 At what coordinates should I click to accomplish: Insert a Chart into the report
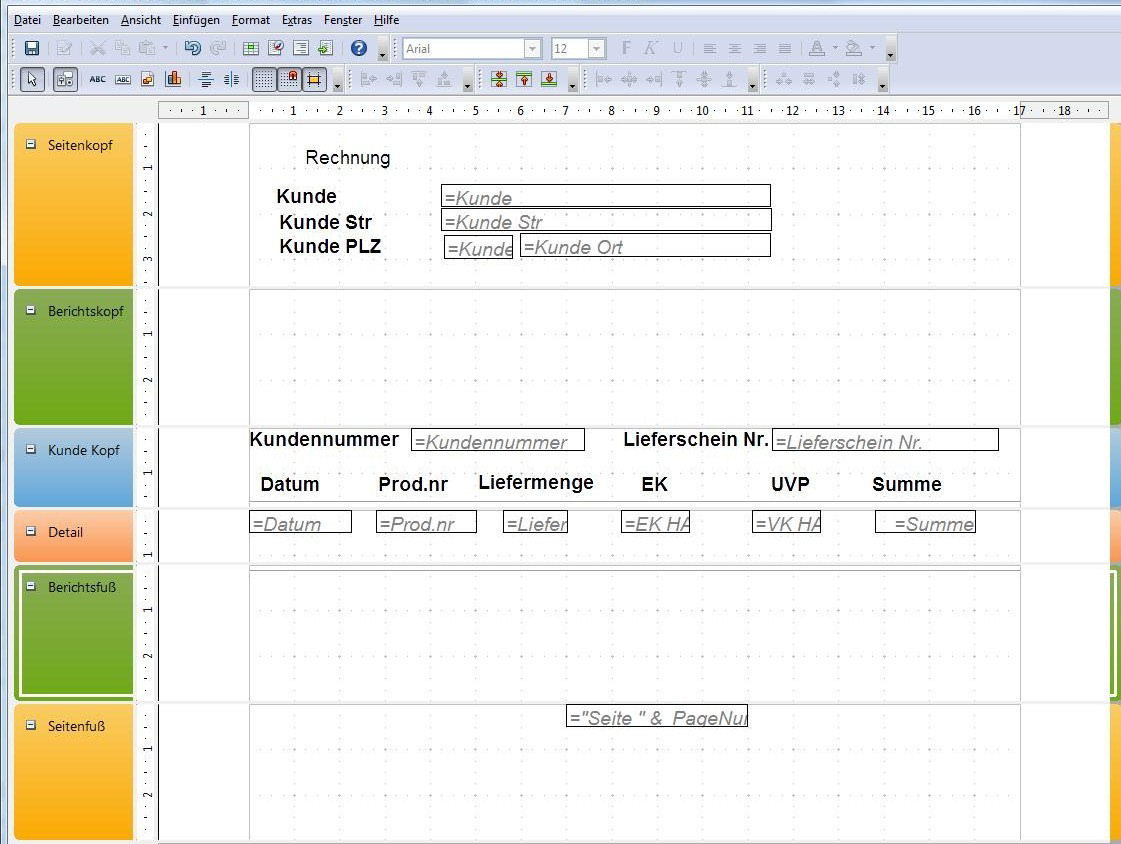pyautogui.click(x=173, y=78)
